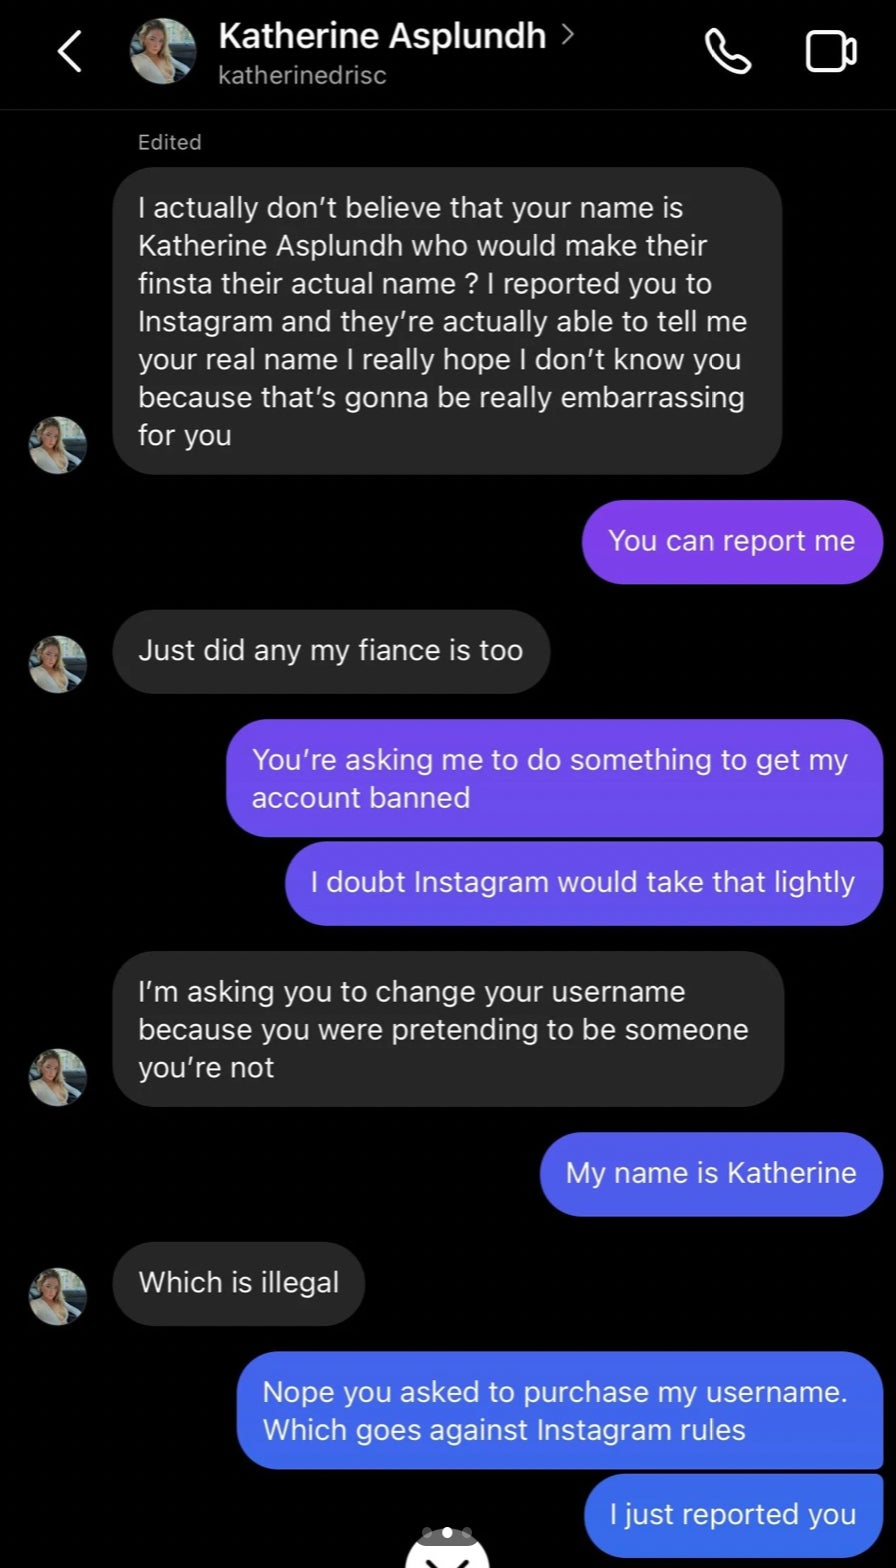The height and width of the screenshot is (1568, 896).
Task: Select the "My name is Katherine" bubble
Action: coord(711,1173)
